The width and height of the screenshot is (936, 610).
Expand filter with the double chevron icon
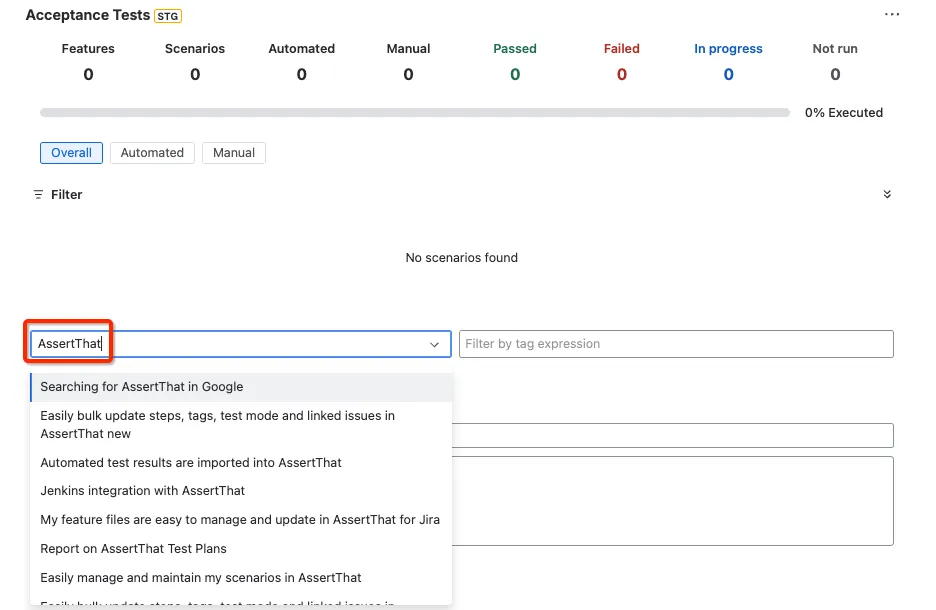pos(887,194)
